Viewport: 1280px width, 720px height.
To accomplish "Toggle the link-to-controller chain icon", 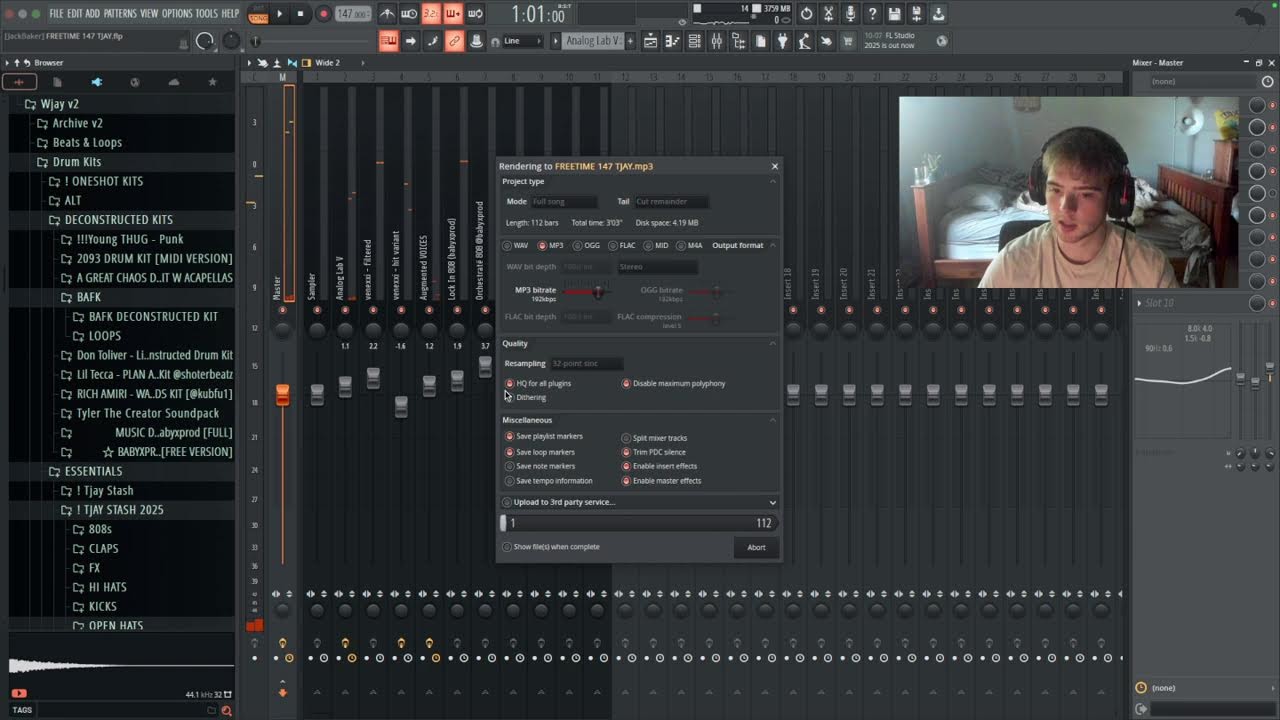I will 454,41.
